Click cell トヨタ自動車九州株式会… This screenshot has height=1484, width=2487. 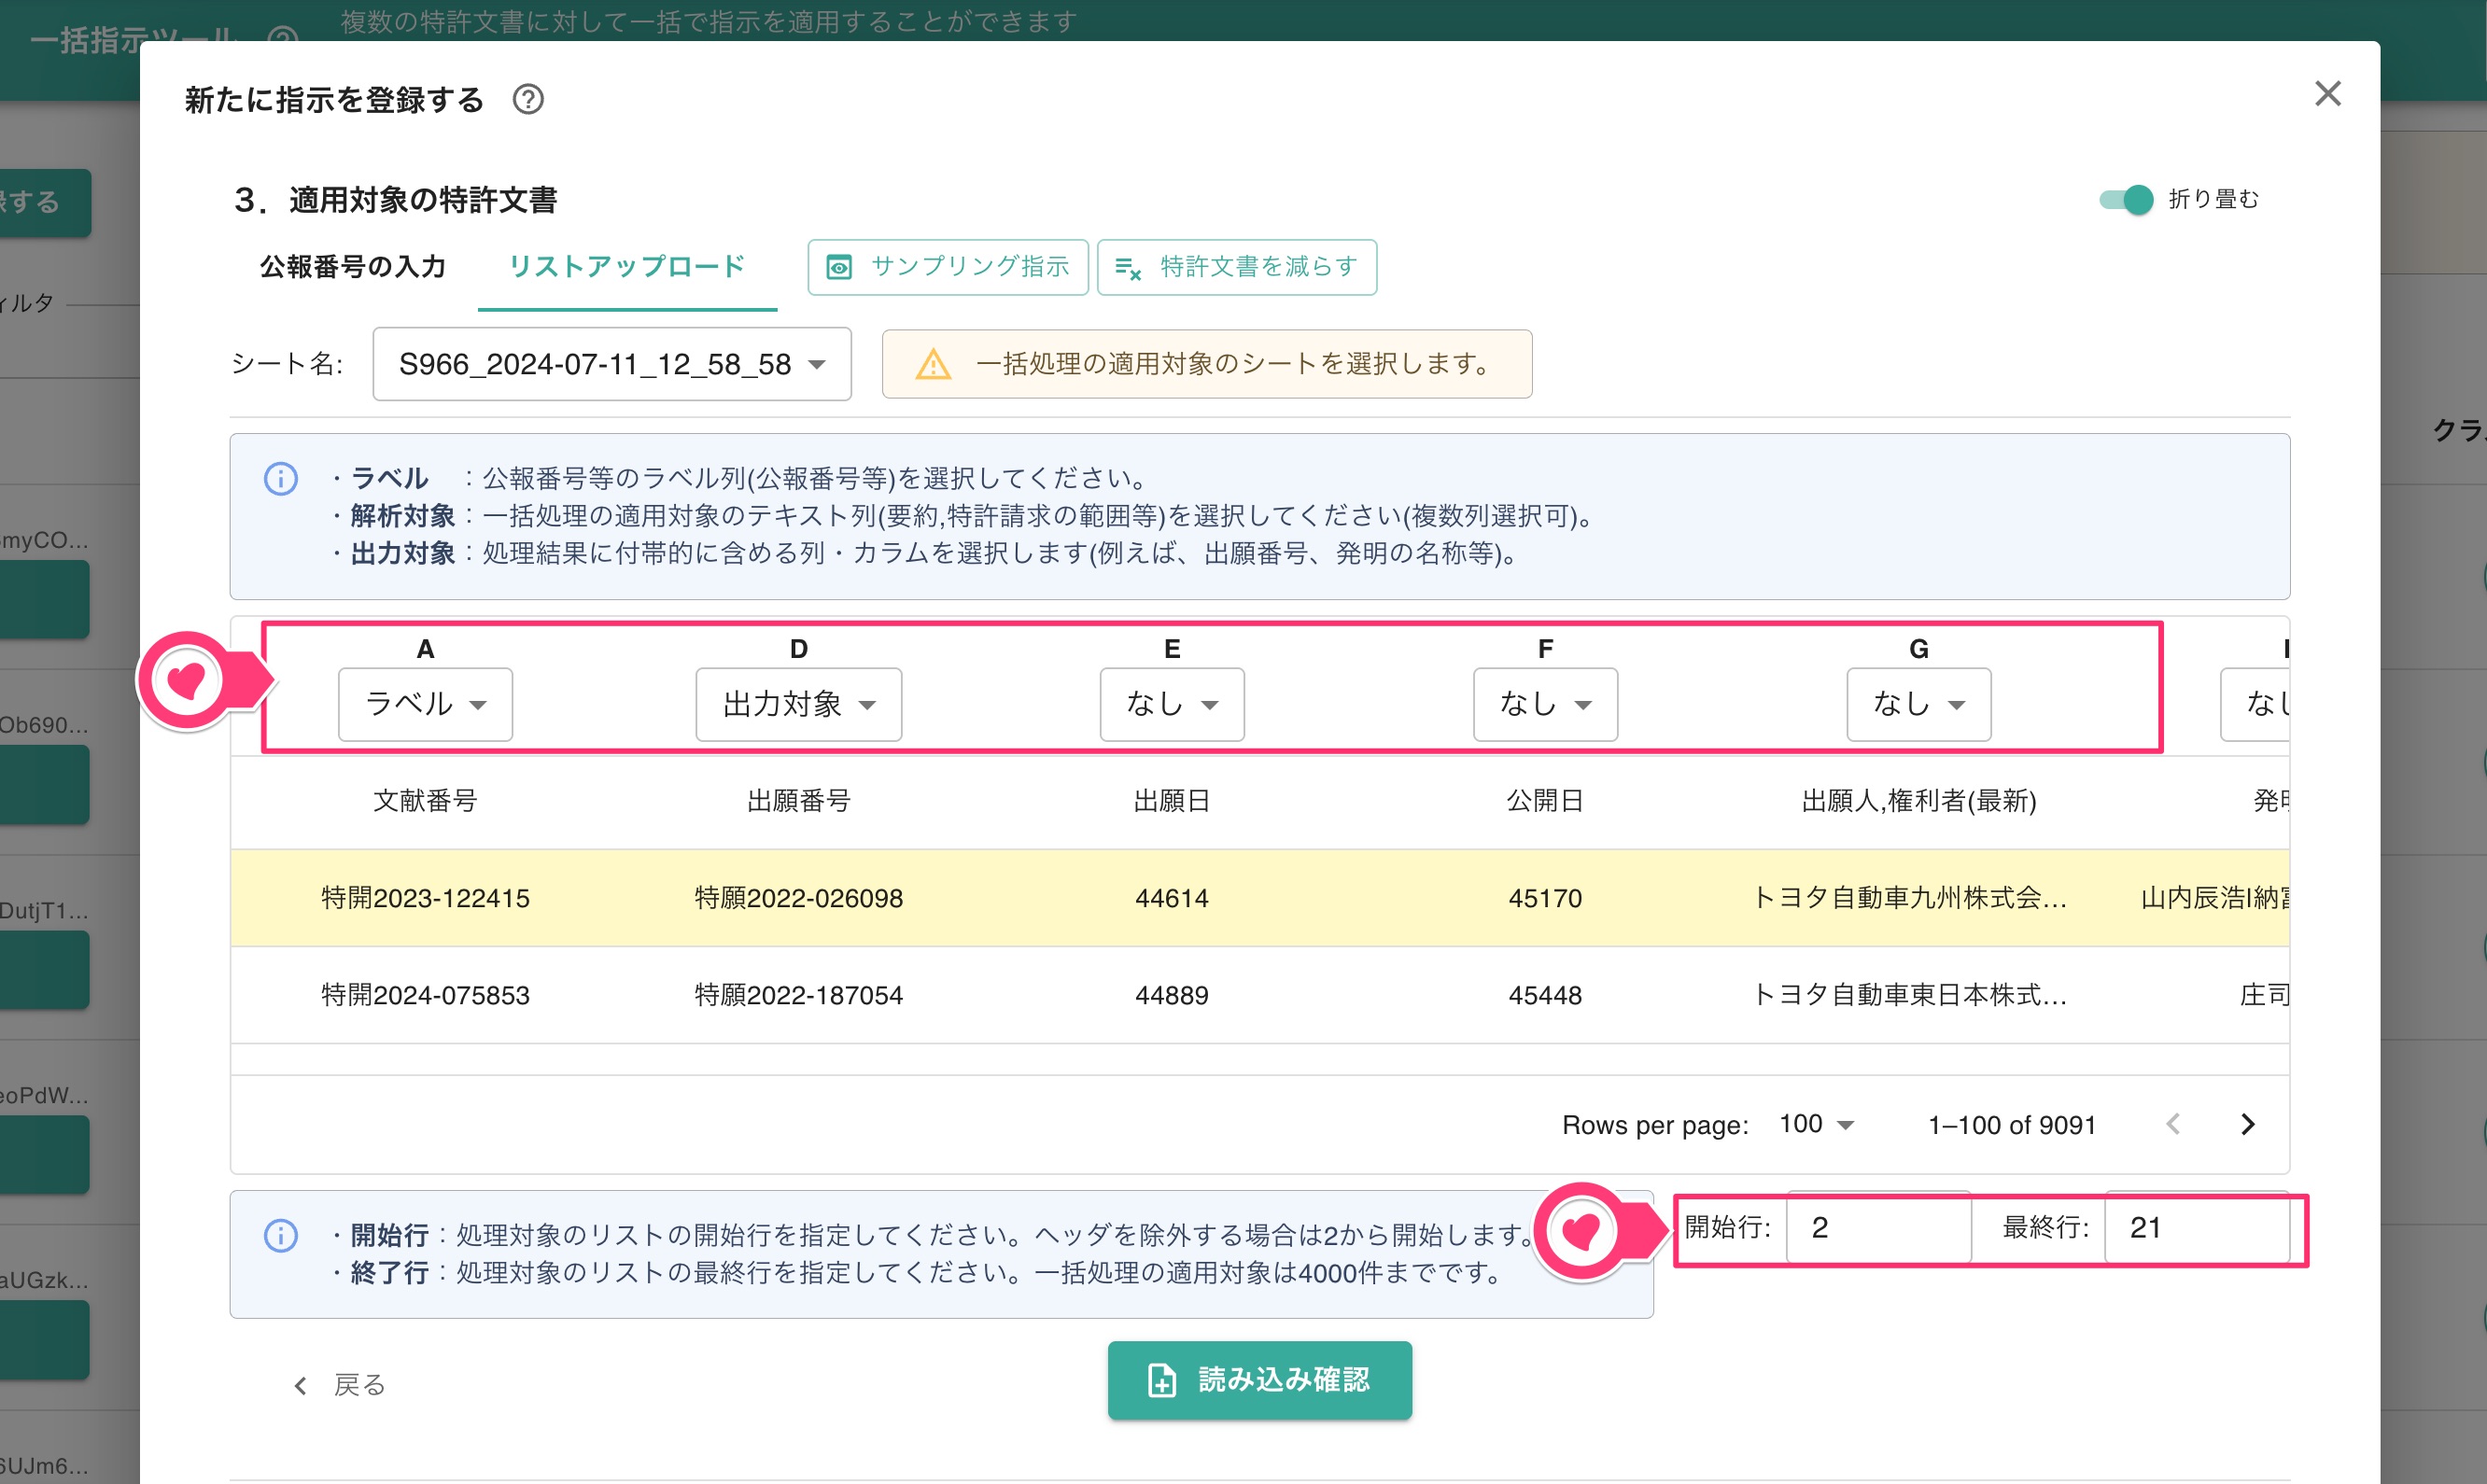point(1910,898)
